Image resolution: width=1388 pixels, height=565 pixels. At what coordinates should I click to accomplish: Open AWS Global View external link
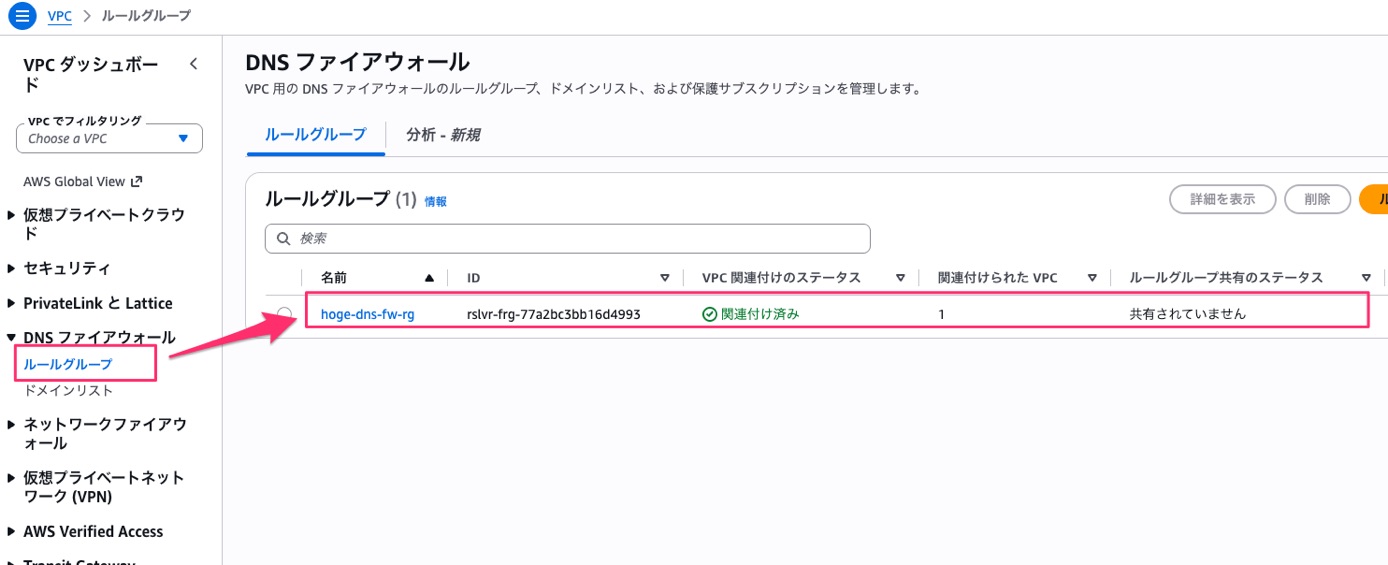[x=83, y=182]
